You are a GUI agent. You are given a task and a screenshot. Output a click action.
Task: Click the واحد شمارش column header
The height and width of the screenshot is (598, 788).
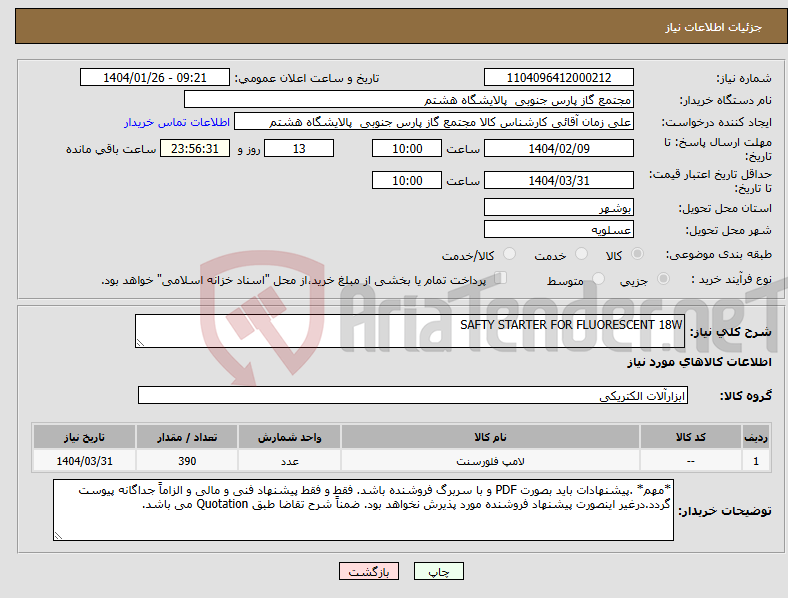coord(289,437)
